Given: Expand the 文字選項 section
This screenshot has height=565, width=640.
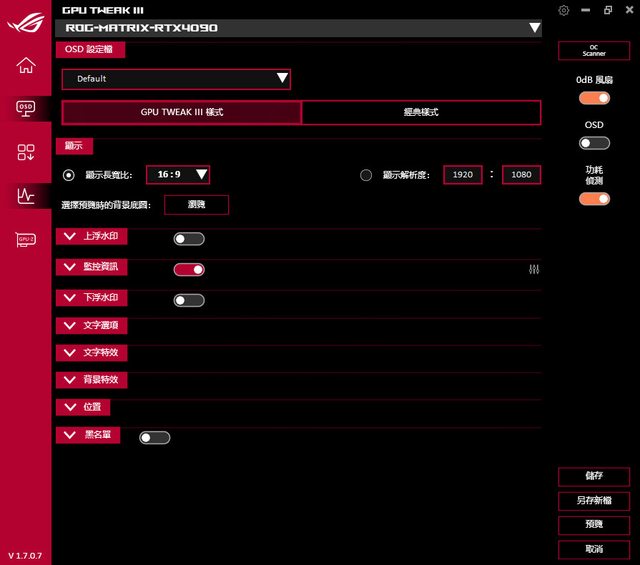Looking at the screenshot, I should click(92, 325).
